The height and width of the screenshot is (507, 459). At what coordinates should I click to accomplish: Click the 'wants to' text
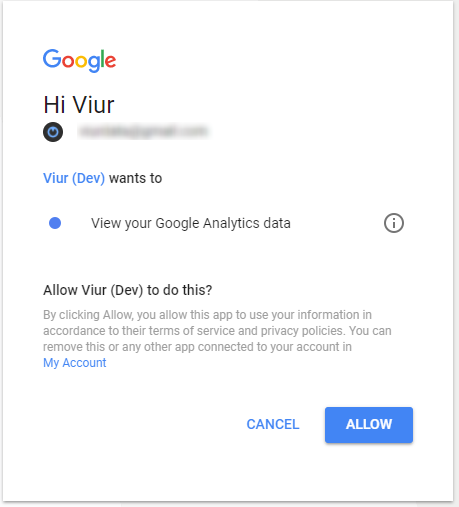click(135, 178)
